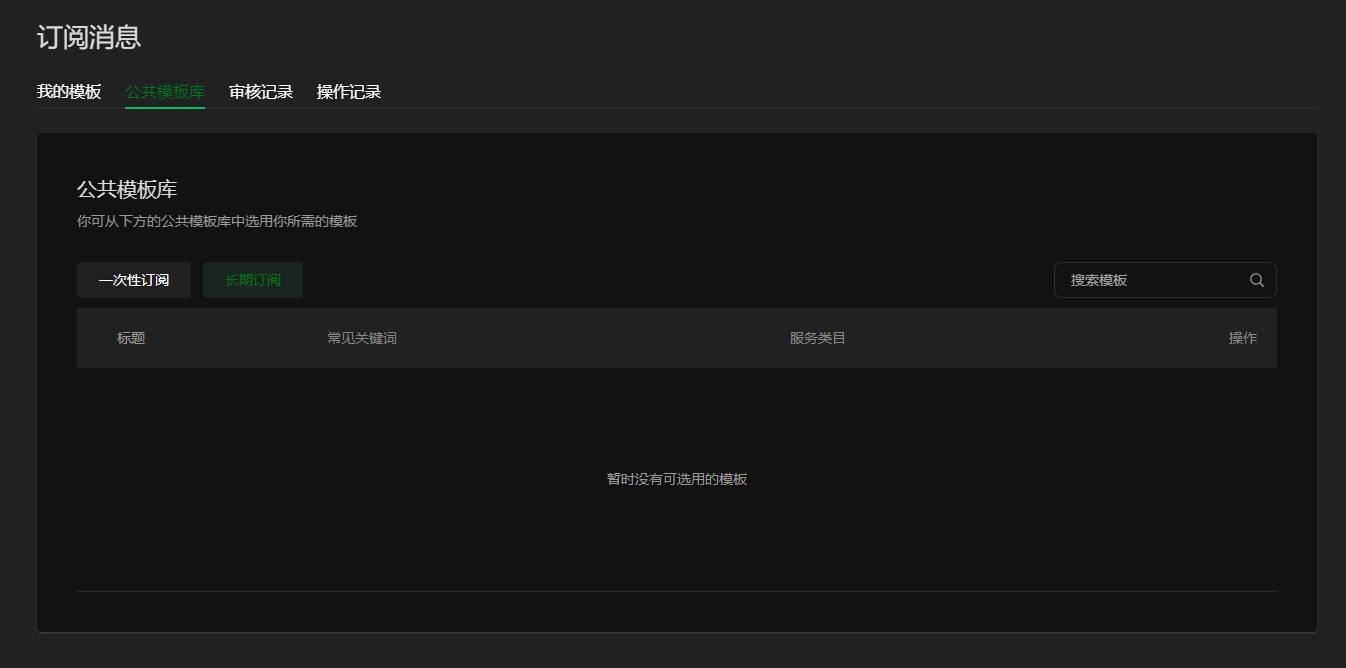Switch to the 我的模板 tab
1346x668 pixels.
coord(69,92)
